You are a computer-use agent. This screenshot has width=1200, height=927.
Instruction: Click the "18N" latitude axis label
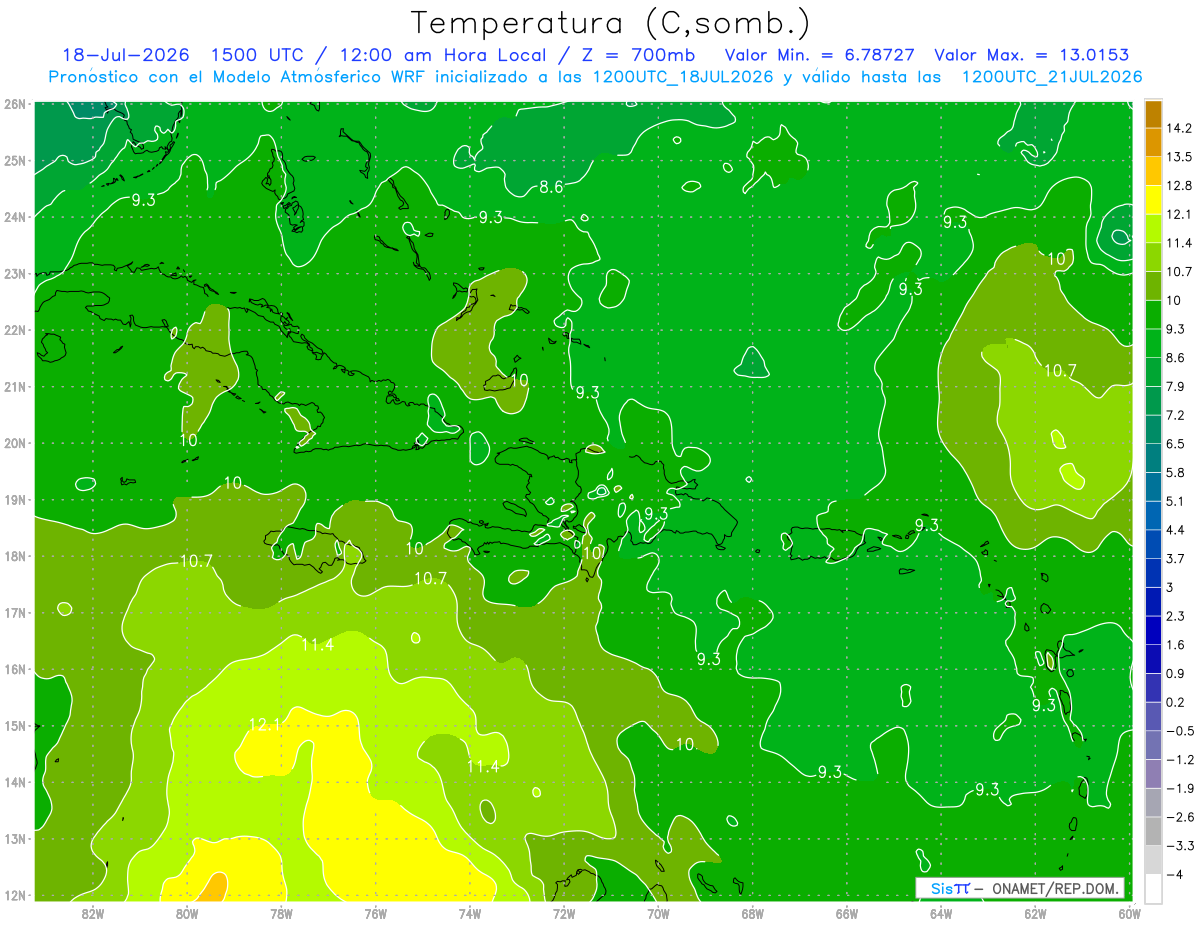point(13,556)
